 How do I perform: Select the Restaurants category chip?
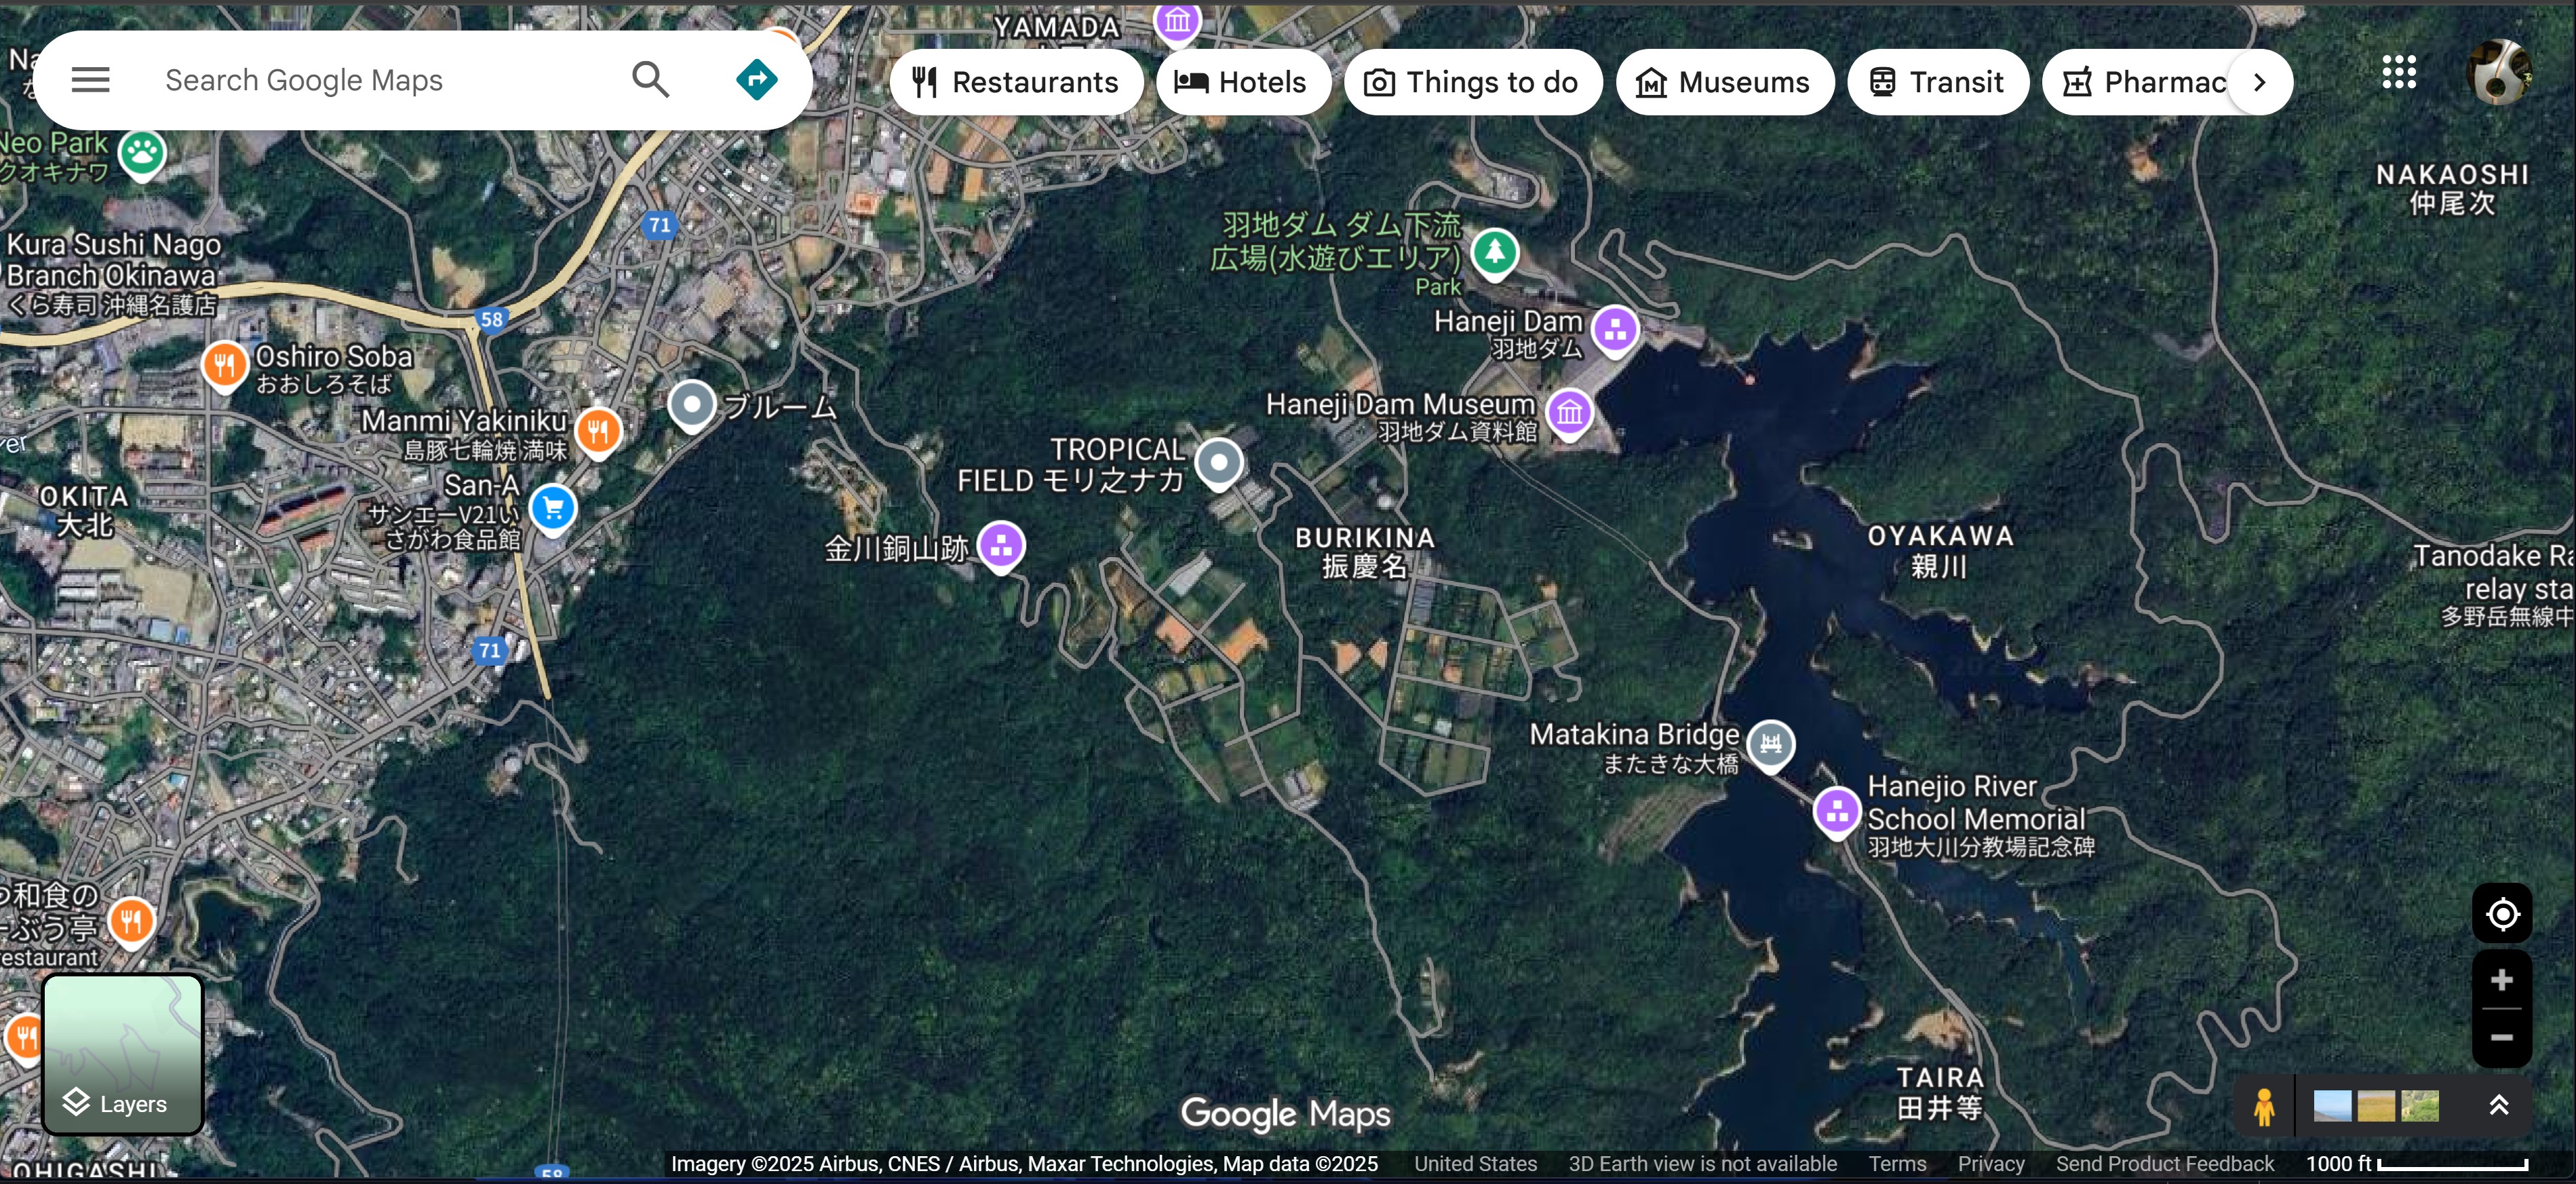(1016, 82)
